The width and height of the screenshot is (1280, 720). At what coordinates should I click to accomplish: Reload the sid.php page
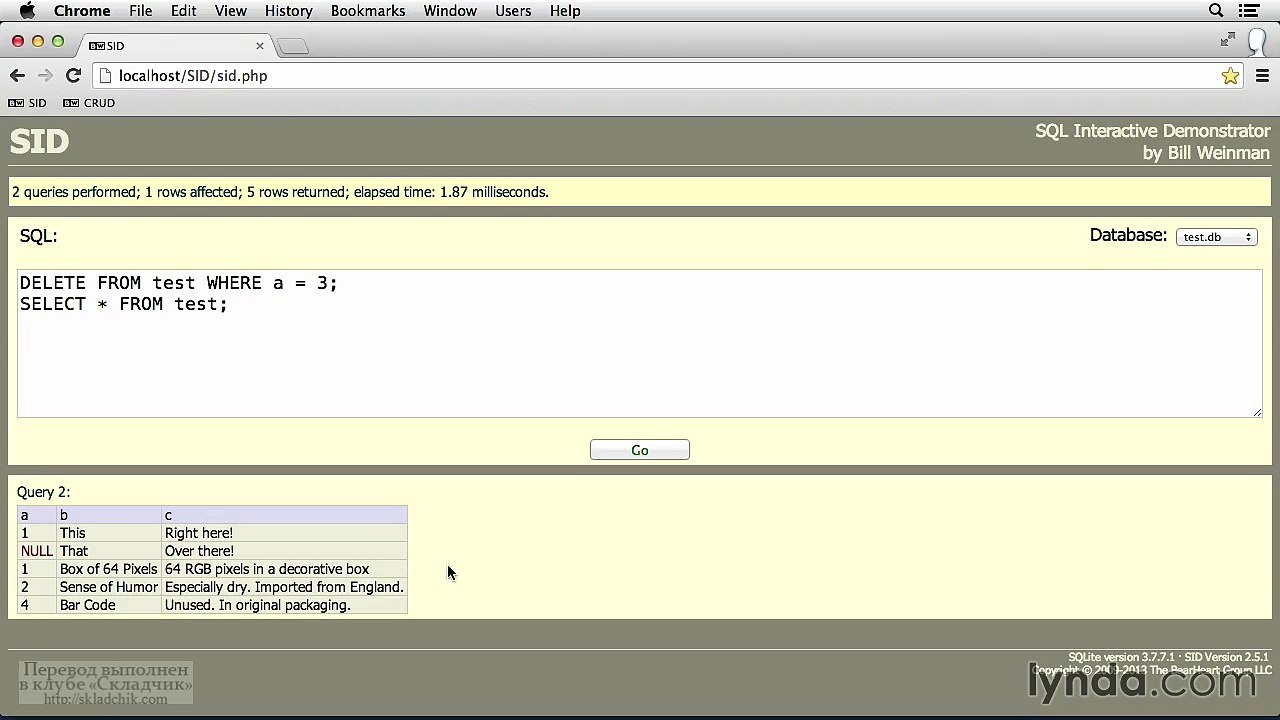pos(73,76)
